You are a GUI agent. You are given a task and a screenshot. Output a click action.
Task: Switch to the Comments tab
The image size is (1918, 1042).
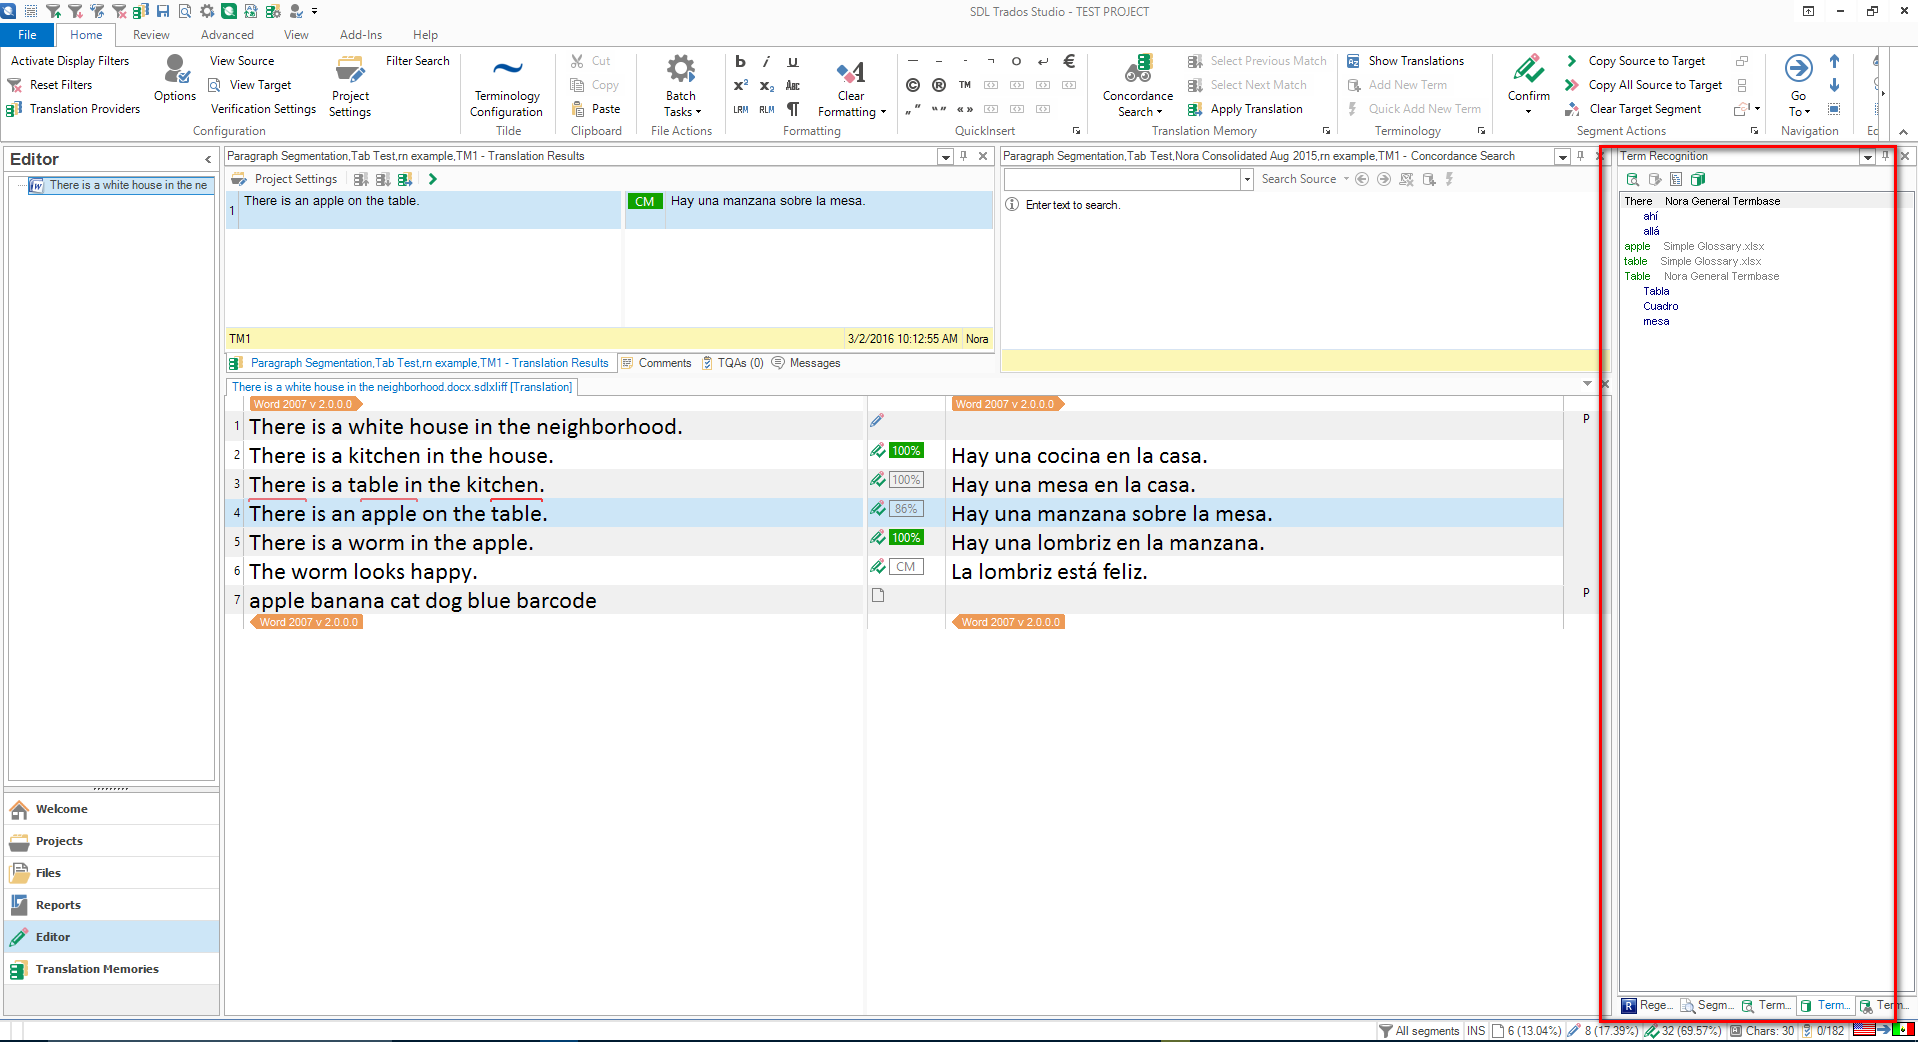click(x=656, y=363)
